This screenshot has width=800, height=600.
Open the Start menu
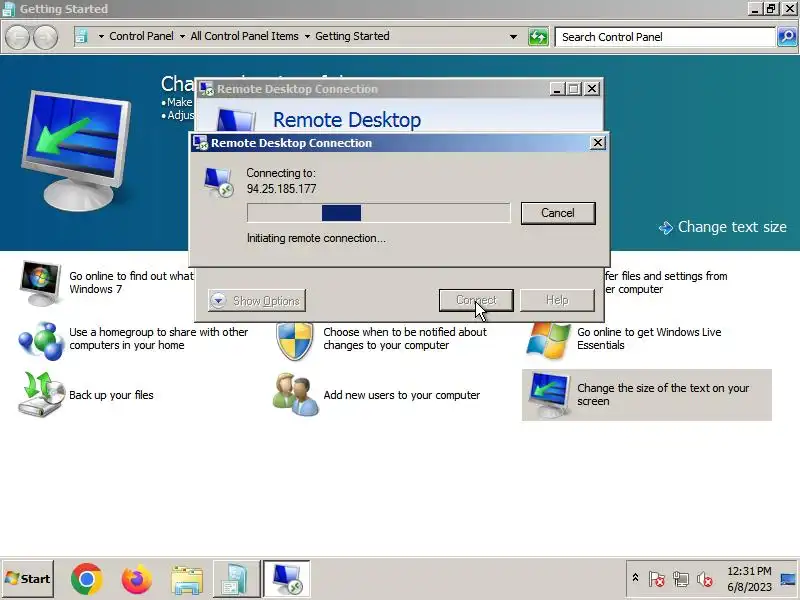tap(28, 579)
